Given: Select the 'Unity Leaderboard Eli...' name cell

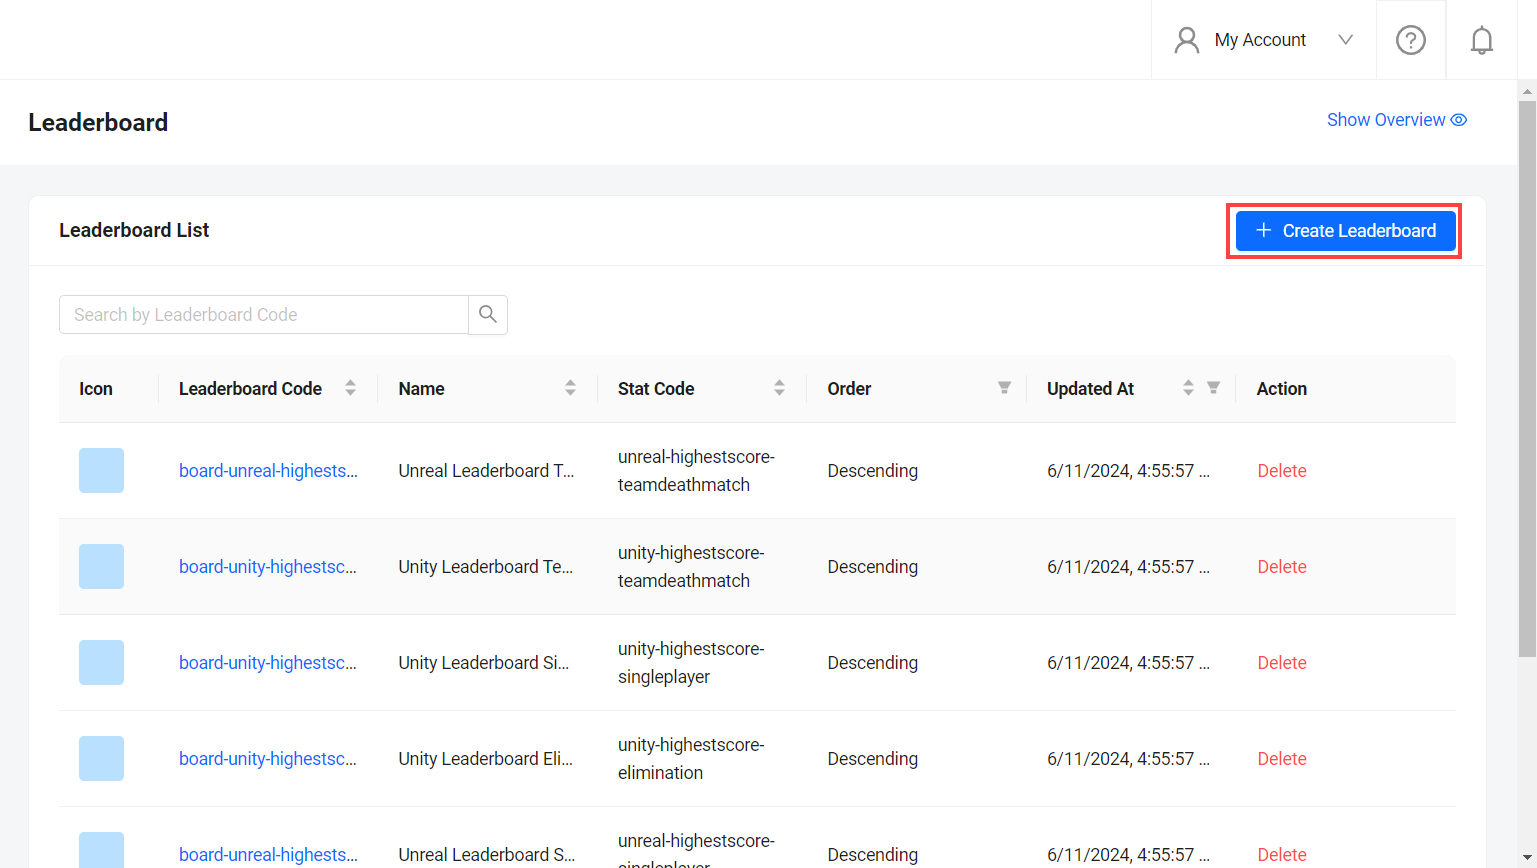Looking at the screenshot, I should tap(486, 759).
